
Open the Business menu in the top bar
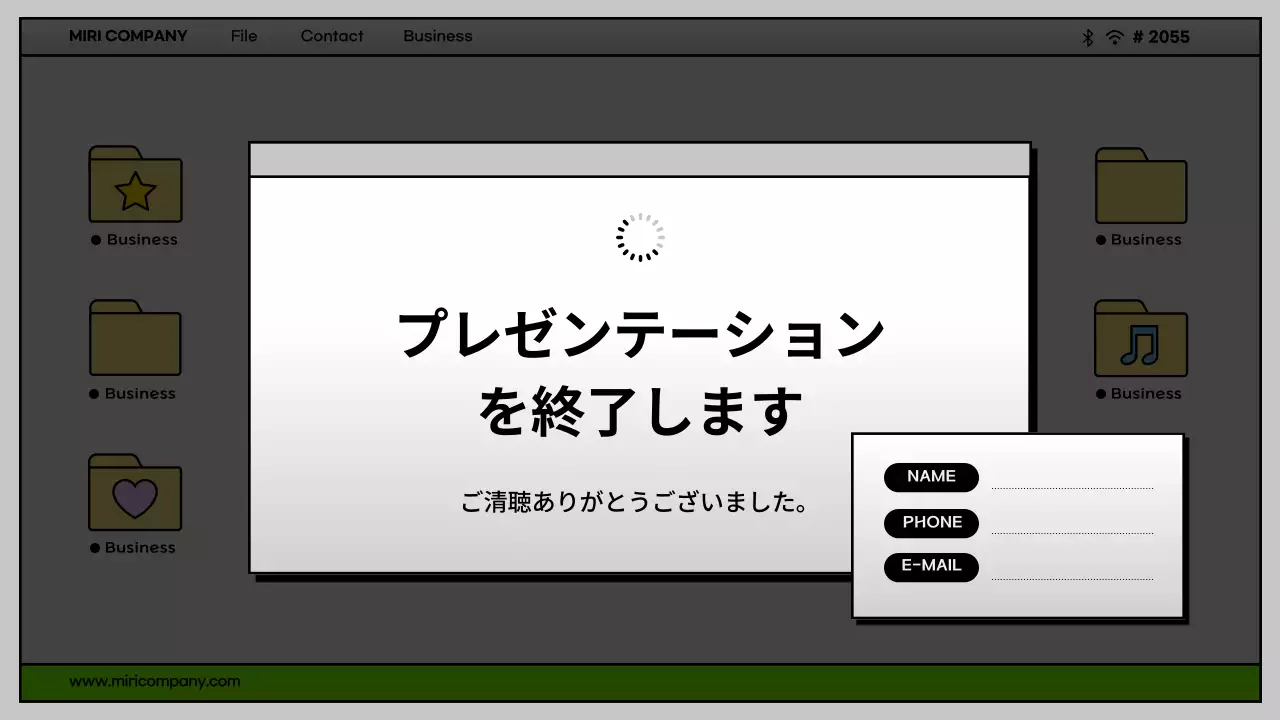coord(437,36)
